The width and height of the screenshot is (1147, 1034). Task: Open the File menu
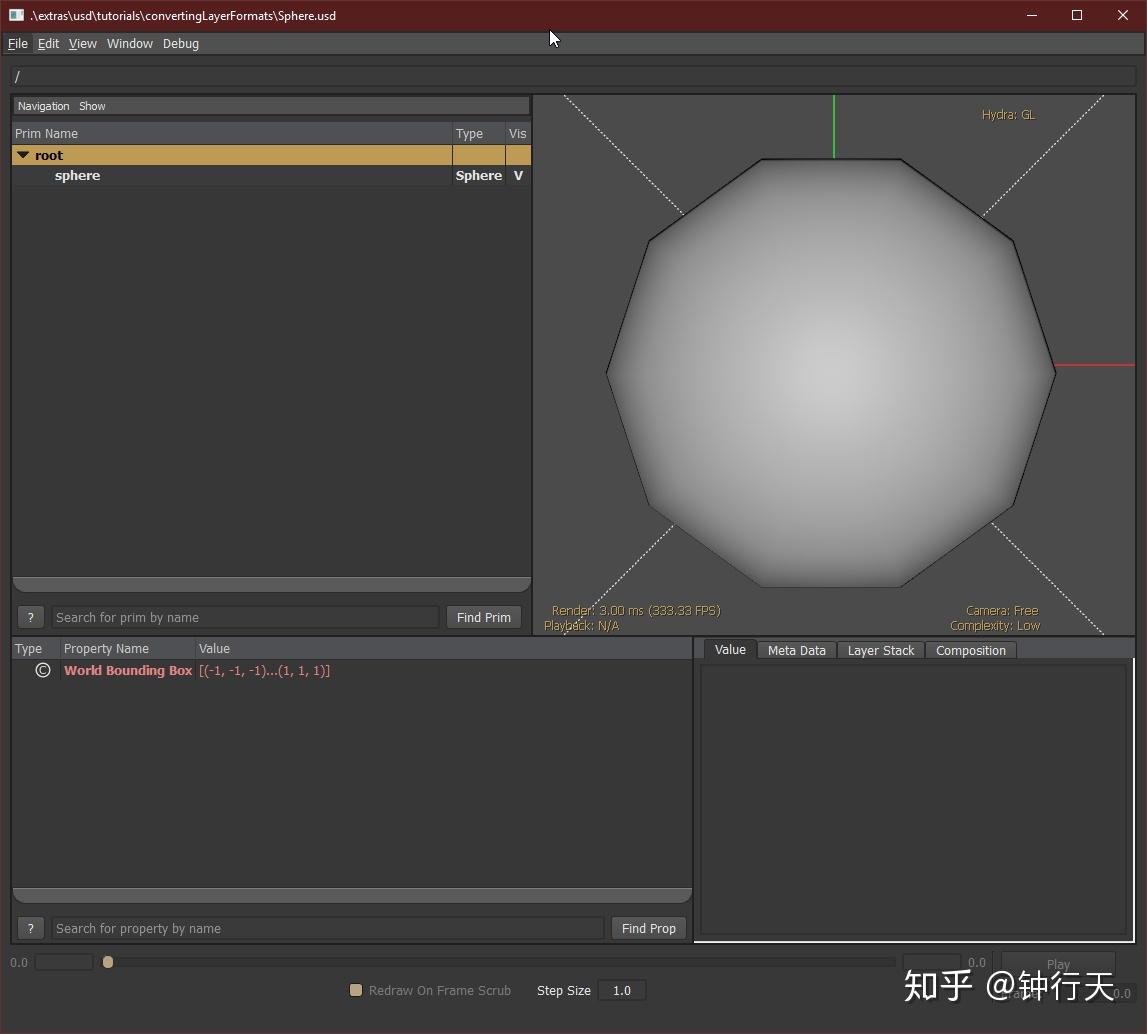pos(18,44)
